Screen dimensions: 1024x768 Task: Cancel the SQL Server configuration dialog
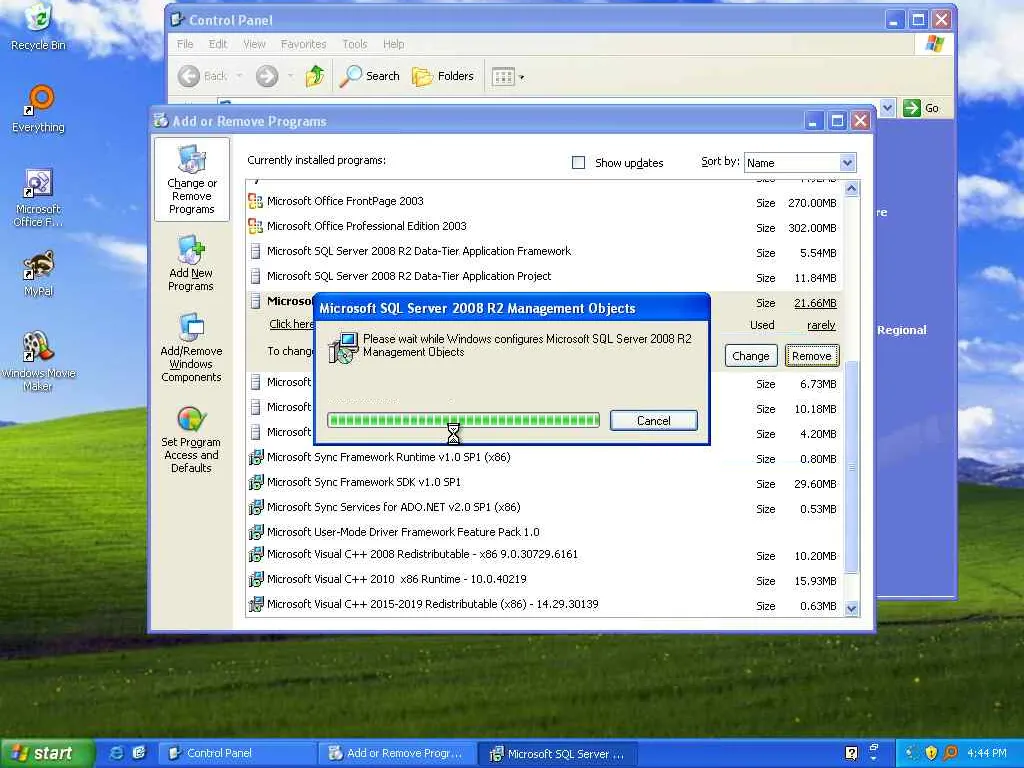[653, 421]
